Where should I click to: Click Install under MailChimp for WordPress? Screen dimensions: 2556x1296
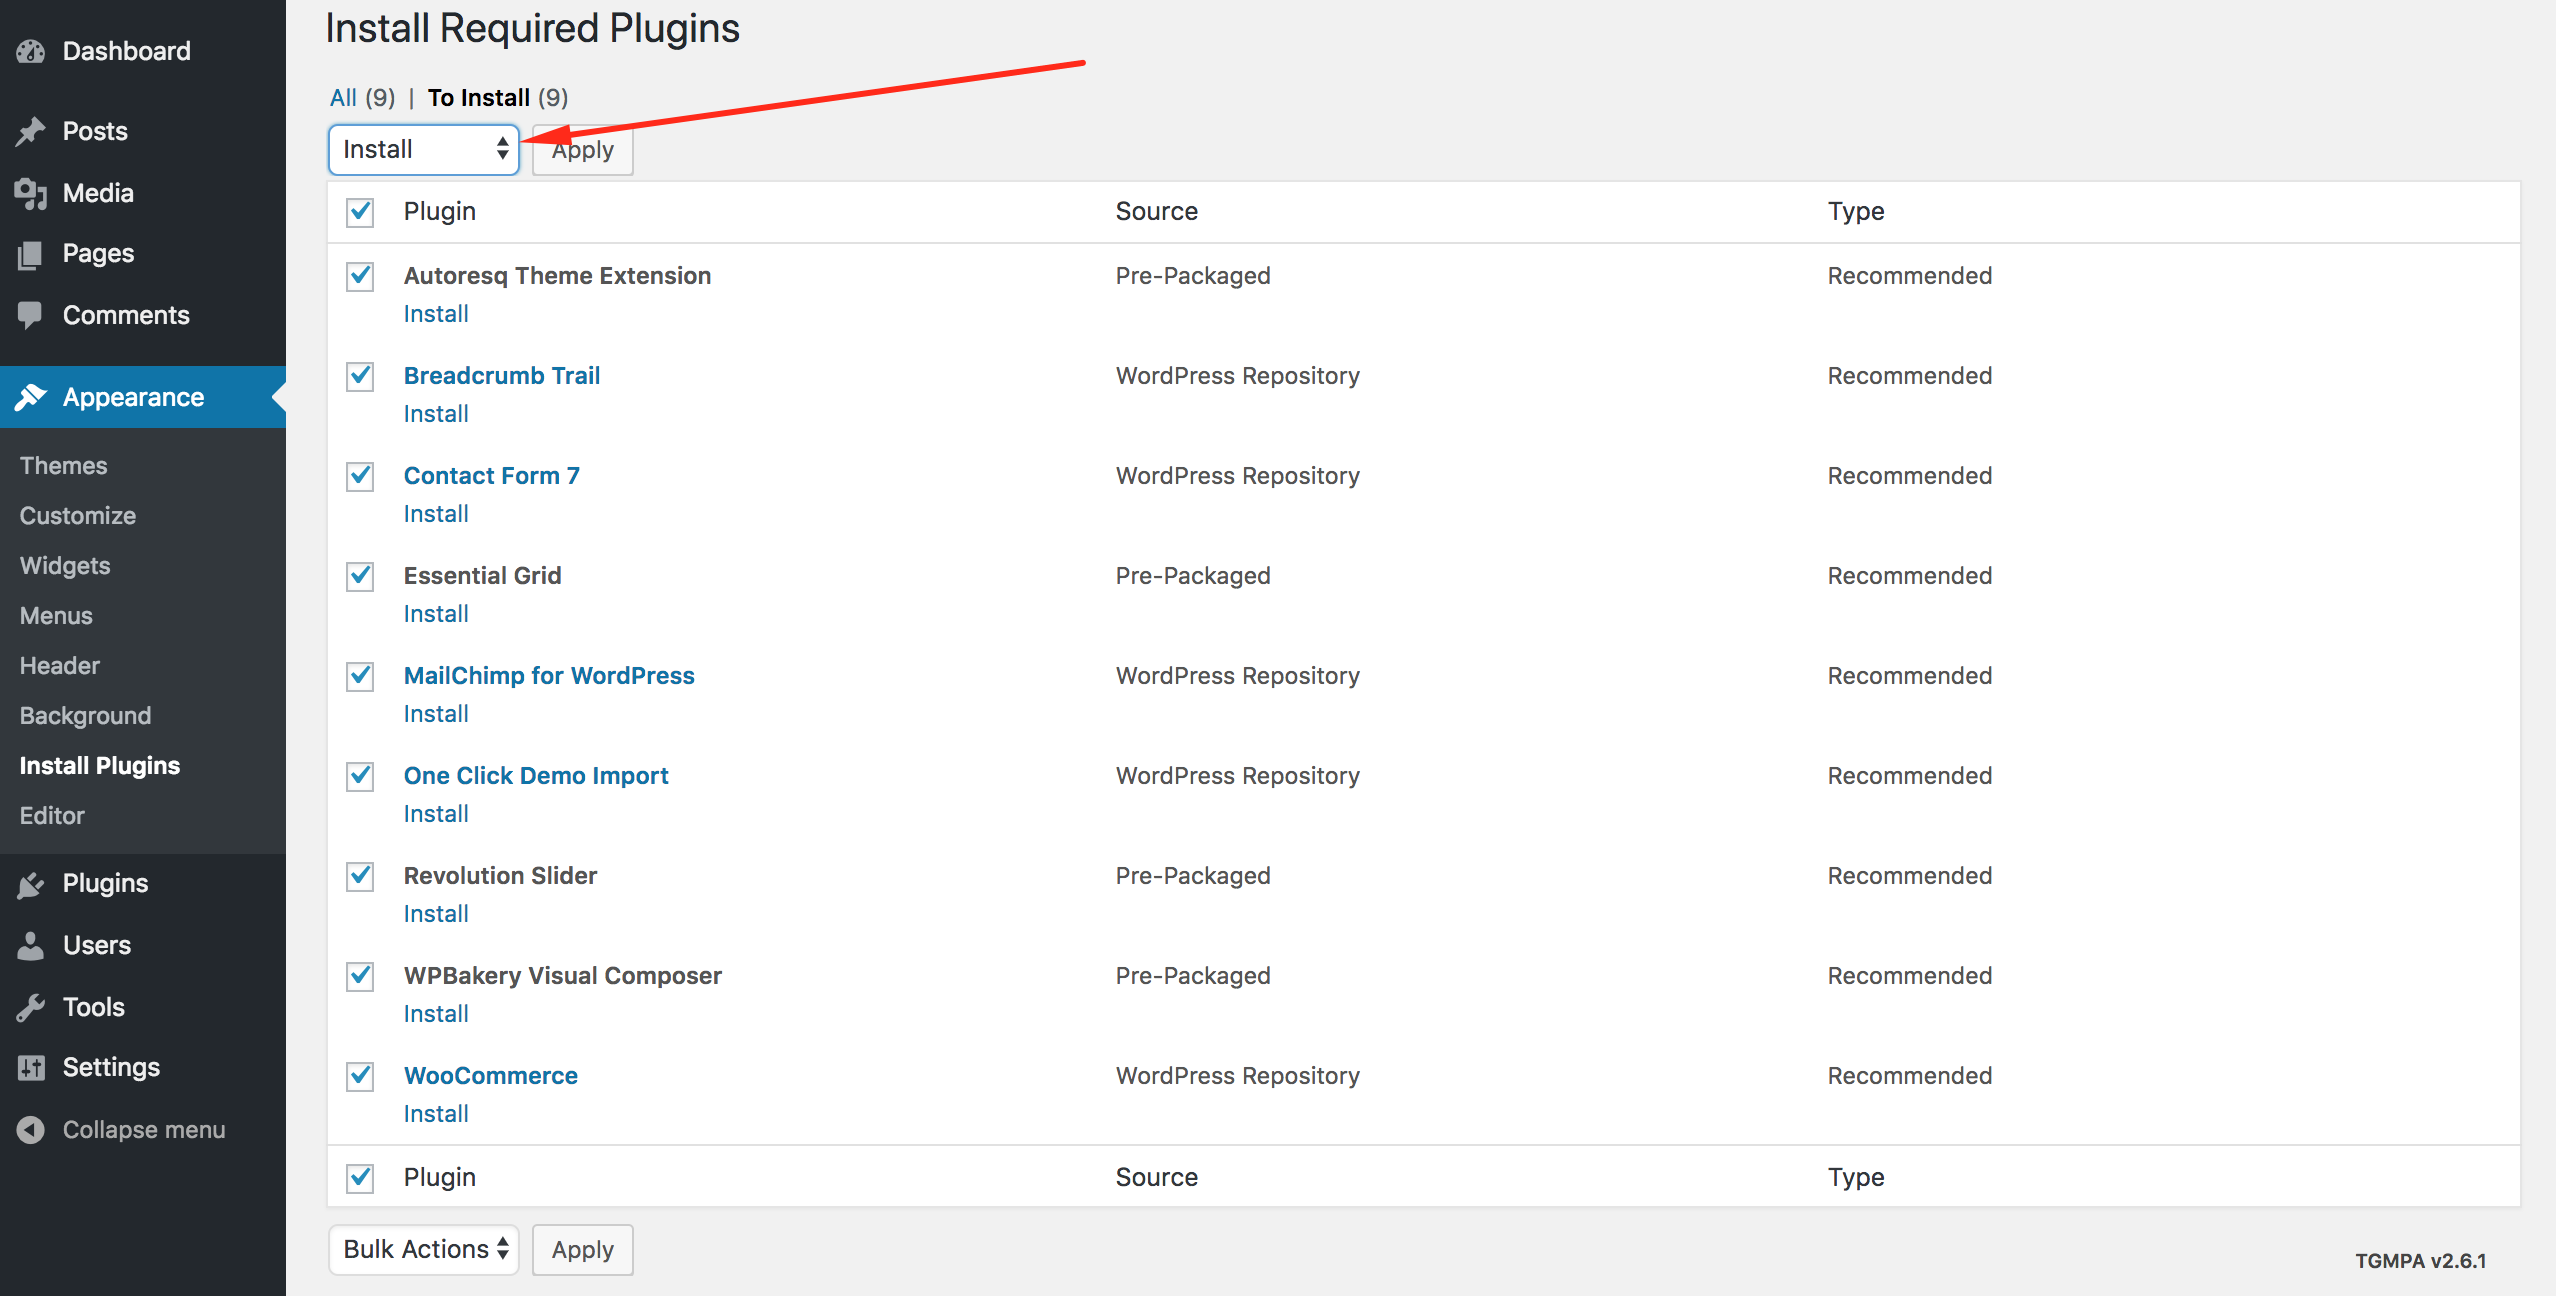(436, 714)
